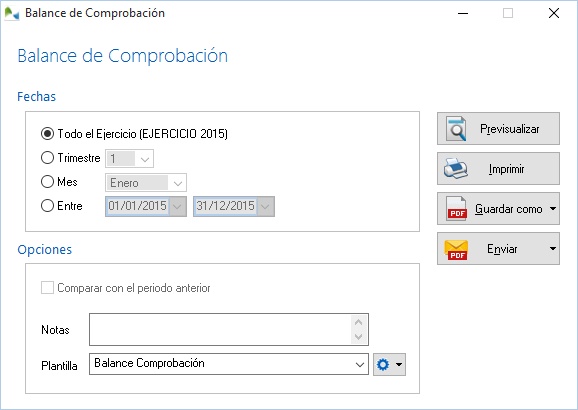Open the Guardar como arrow menu
The image size is (578, 410).
tap(553, 209)
